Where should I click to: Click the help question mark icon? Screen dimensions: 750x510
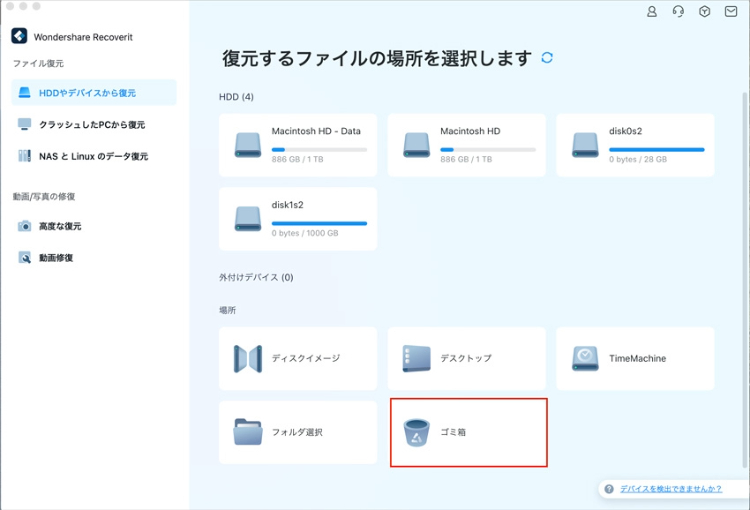609,489
